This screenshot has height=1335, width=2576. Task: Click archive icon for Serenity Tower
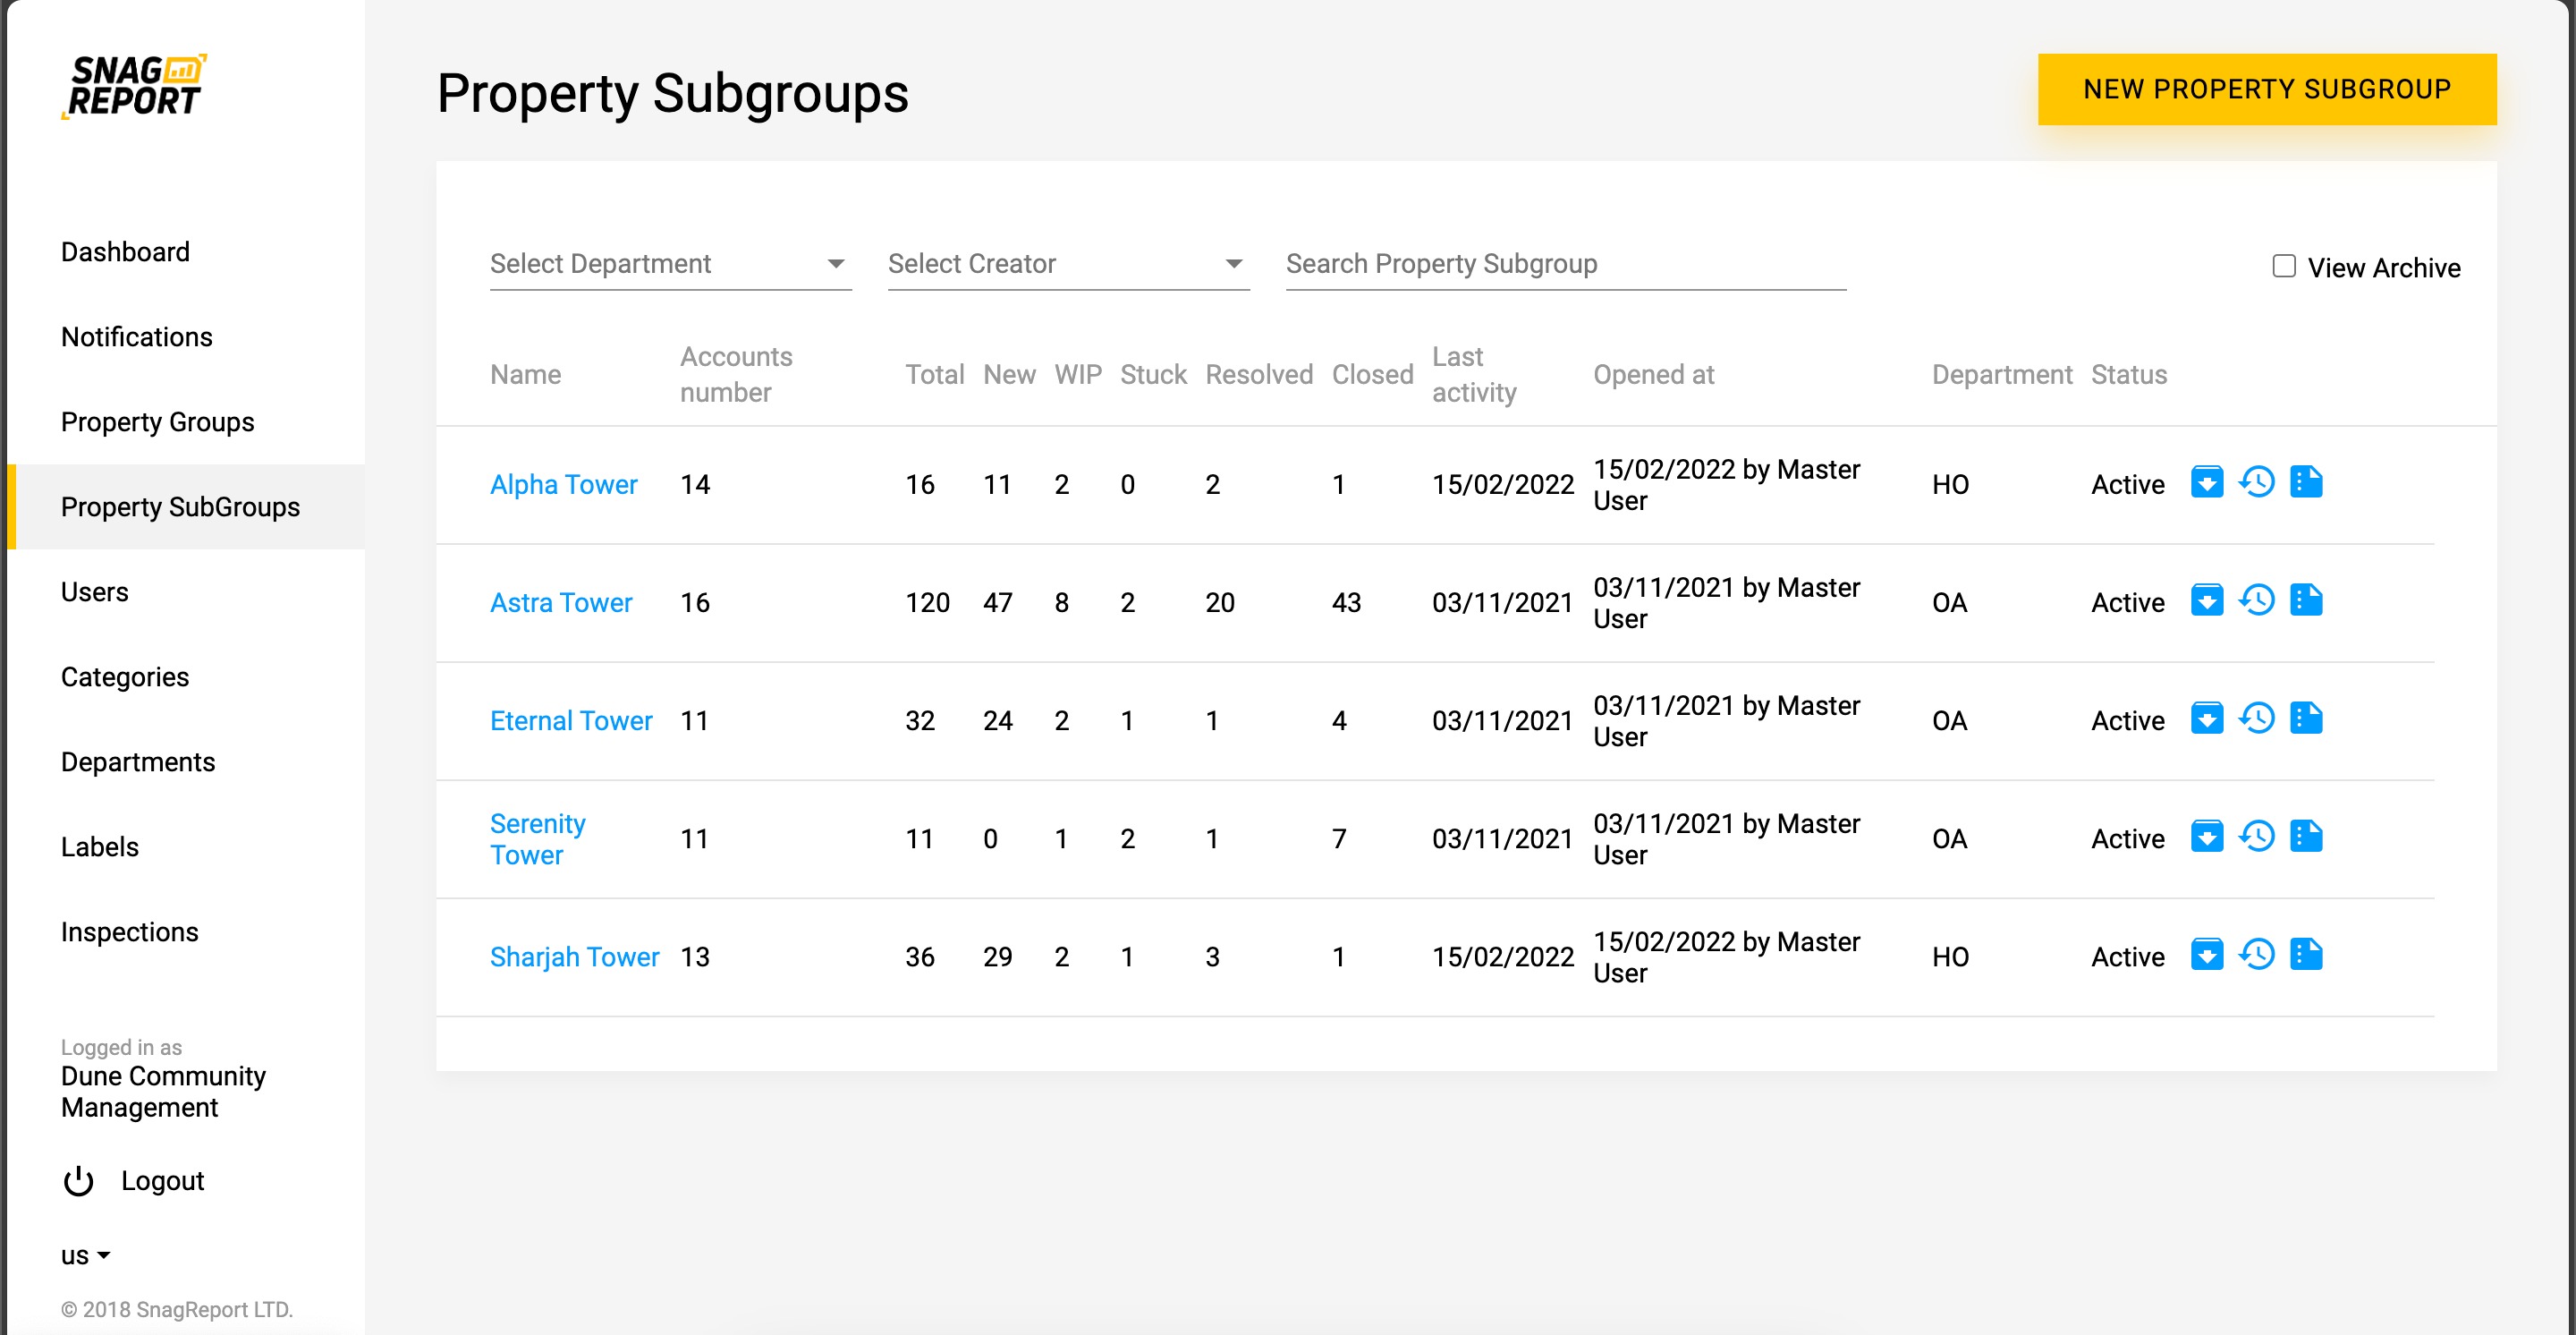(x=2206, y=836)
